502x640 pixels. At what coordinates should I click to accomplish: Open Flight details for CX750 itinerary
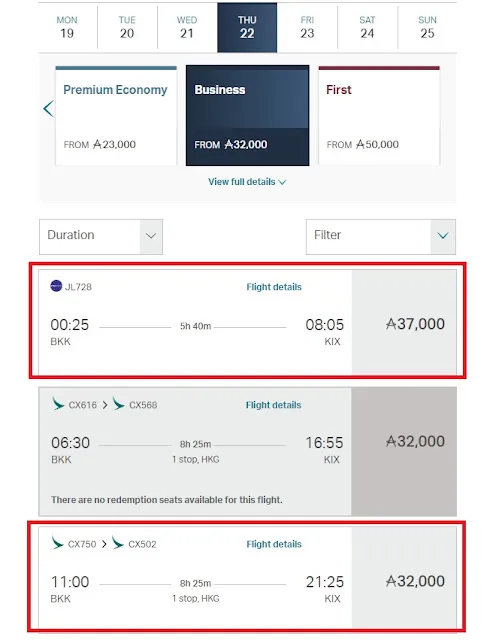pos(274,544)
